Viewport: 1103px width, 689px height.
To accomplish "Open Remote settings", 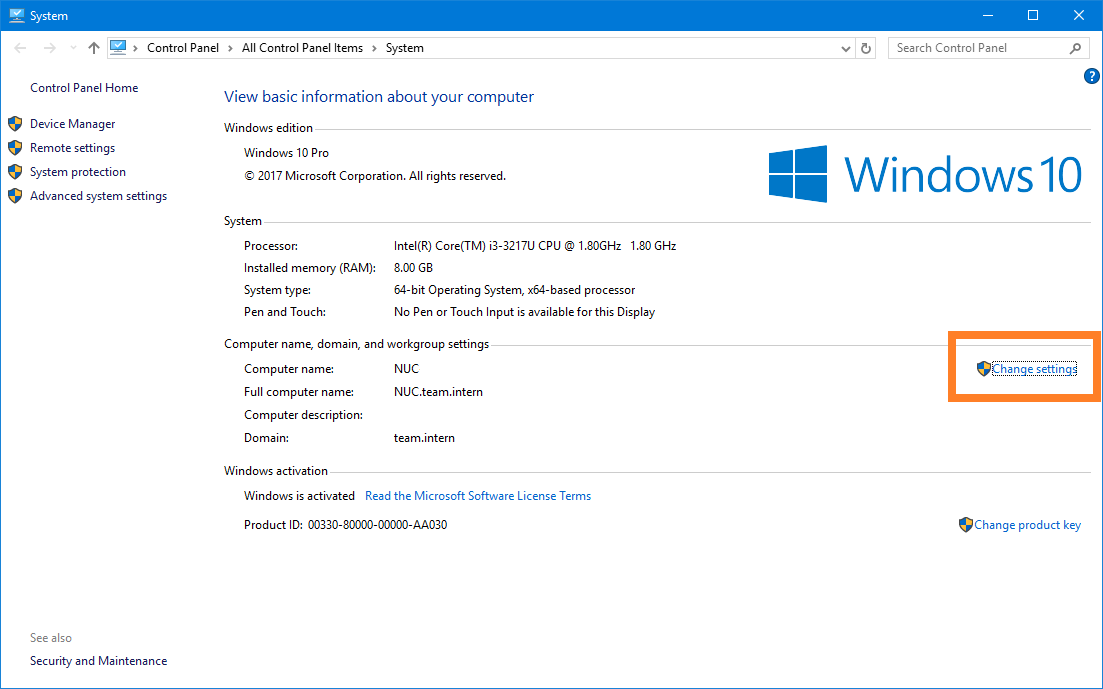I will (72, 148).
